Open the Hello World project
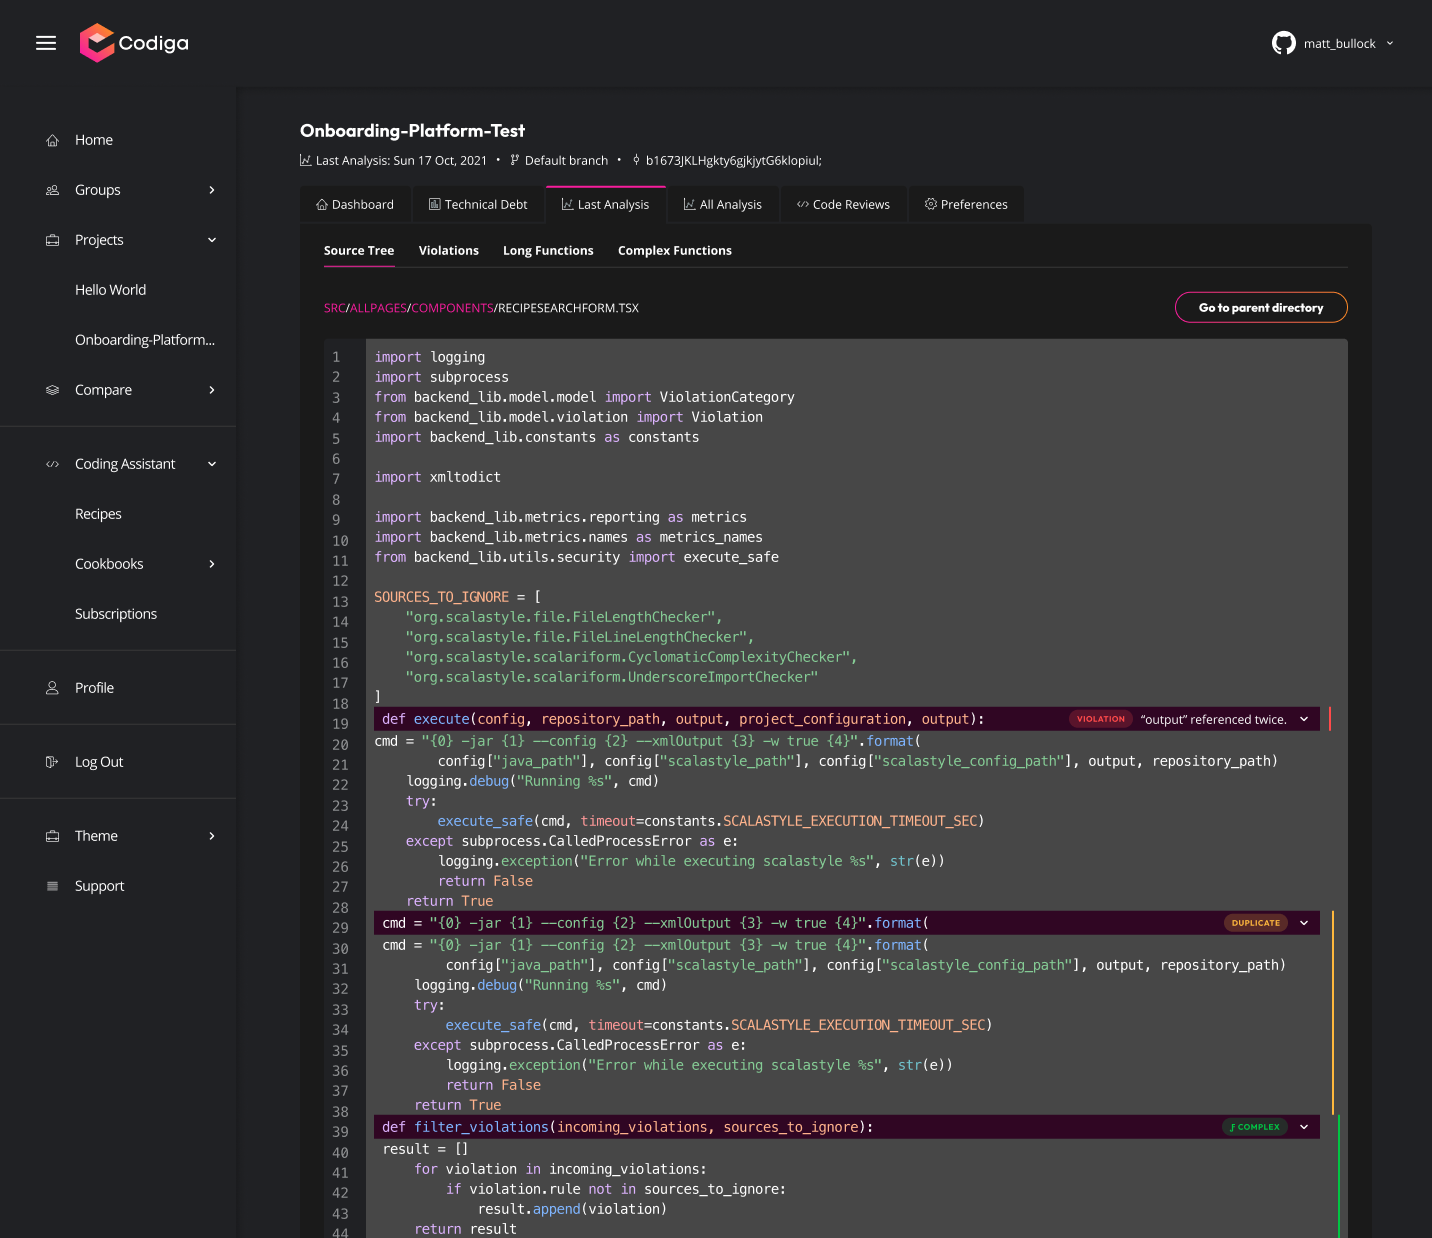The height and width of the screenshot is (1238, 1432). click(x=110, y=290)
